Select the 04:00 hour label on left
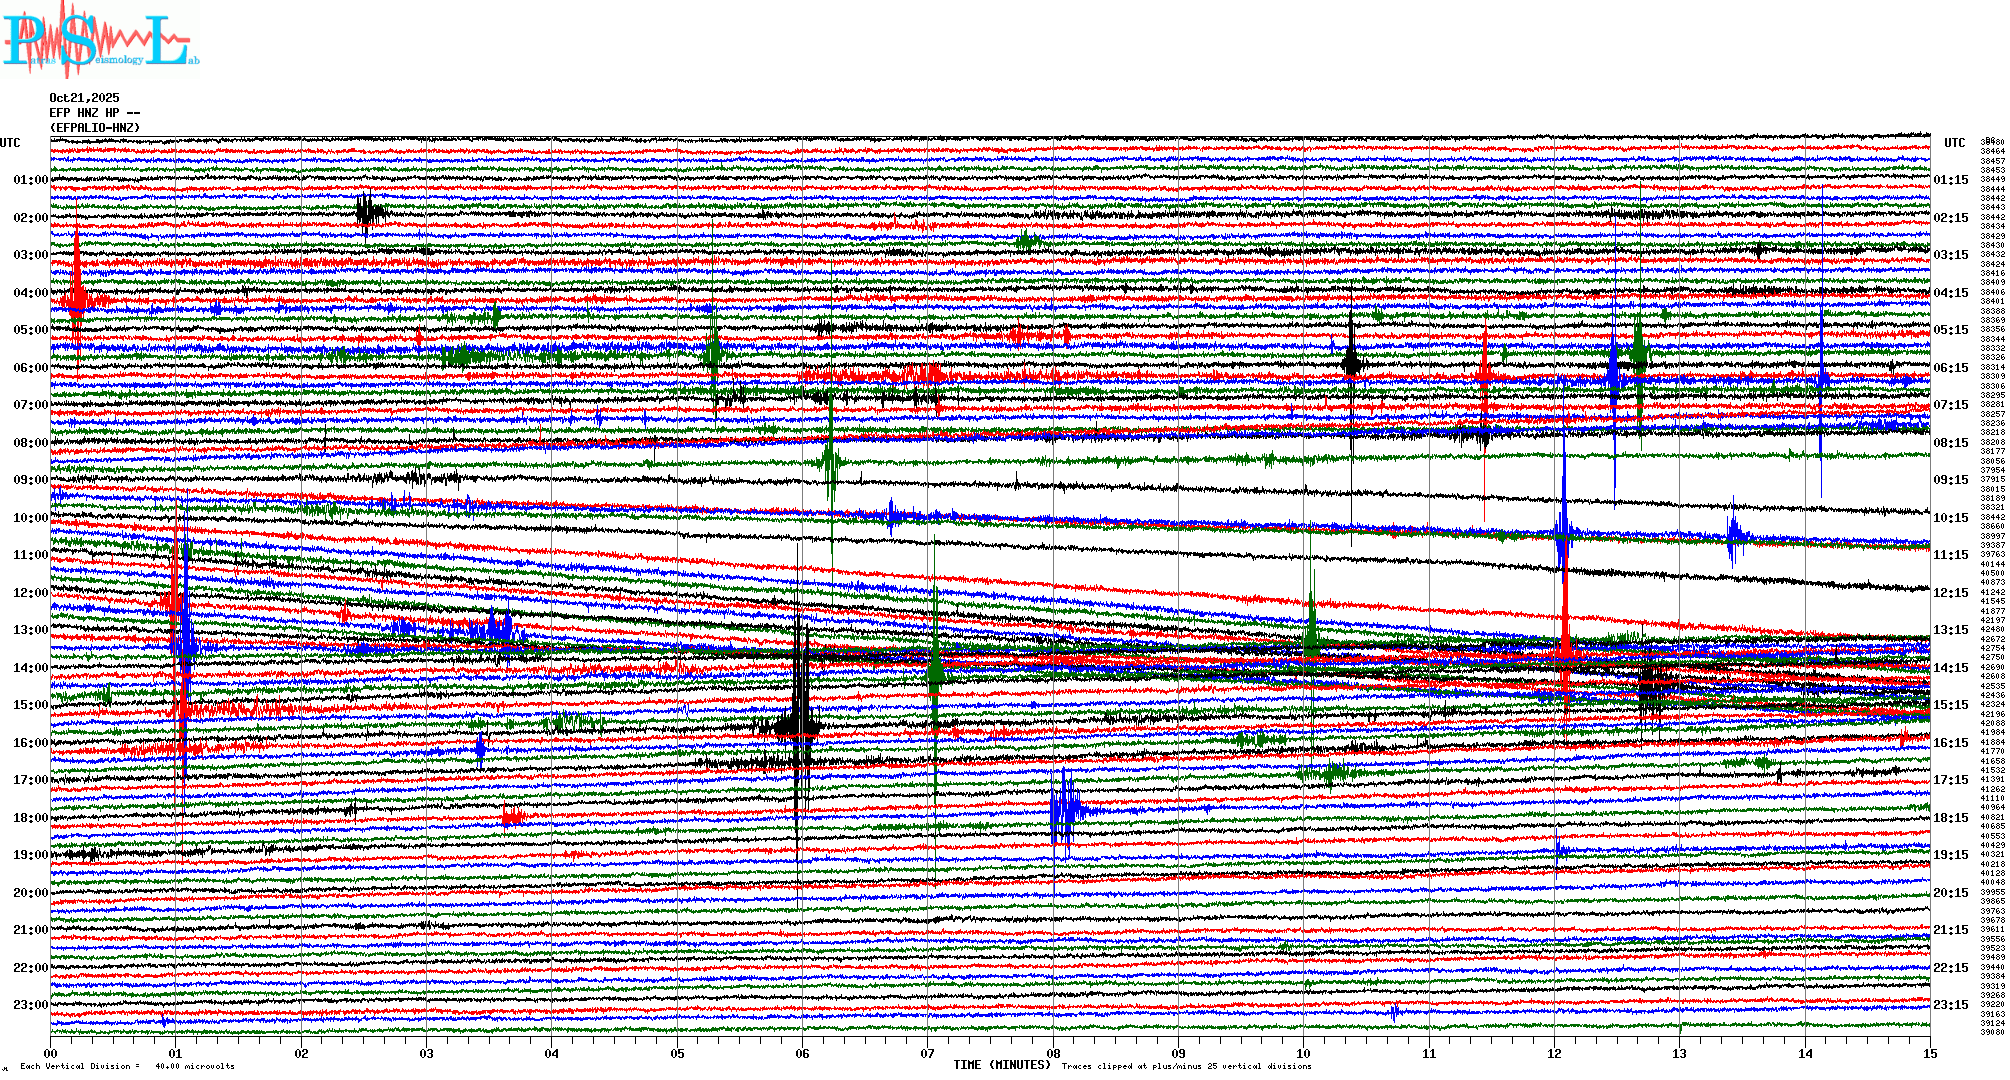Screen dimensions: 2010x1080 pos(30,293)
